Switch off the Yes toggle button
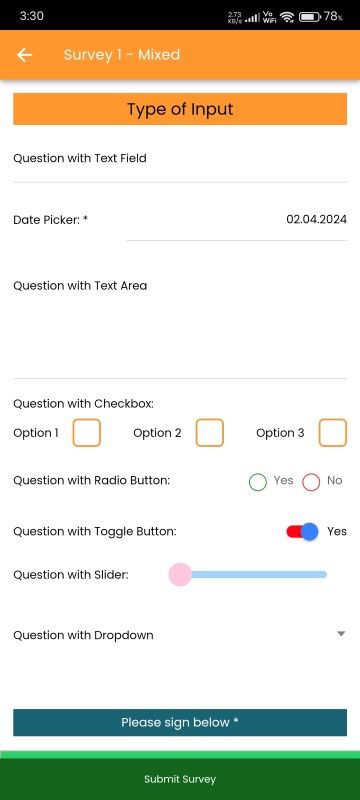 (302, 532)
